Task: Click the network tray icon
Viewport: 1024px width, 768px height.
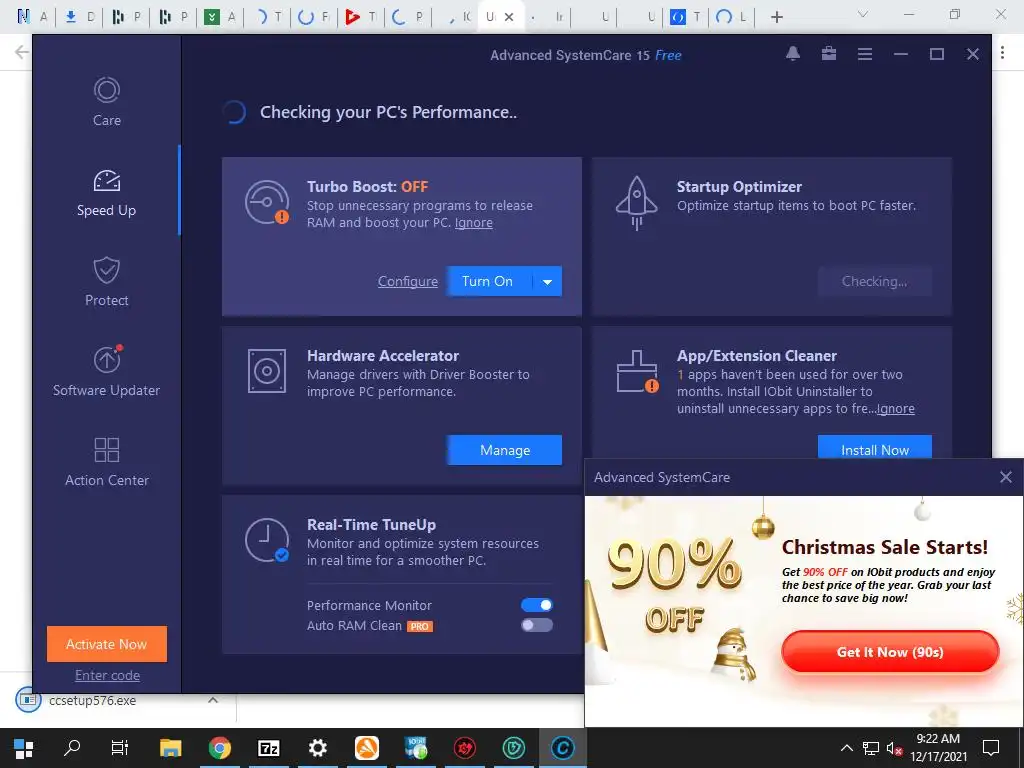Action: (871, 748)
